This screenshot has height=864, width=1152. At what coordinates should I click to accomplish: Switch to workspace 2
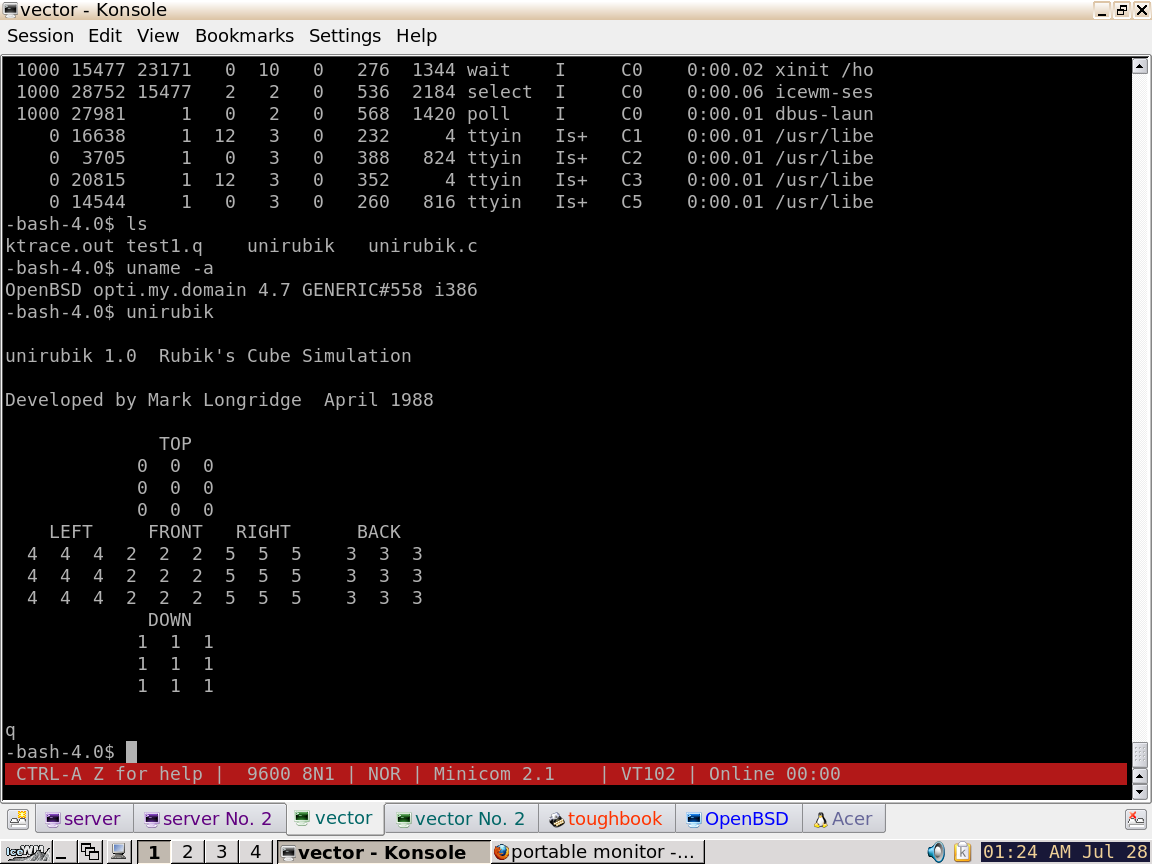[187, 852]
